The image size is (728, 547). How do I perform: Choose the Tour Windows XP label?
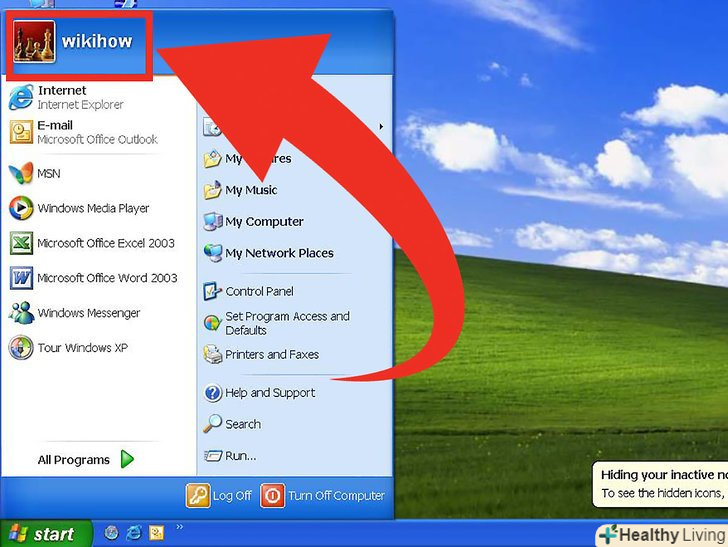(83, 348)
